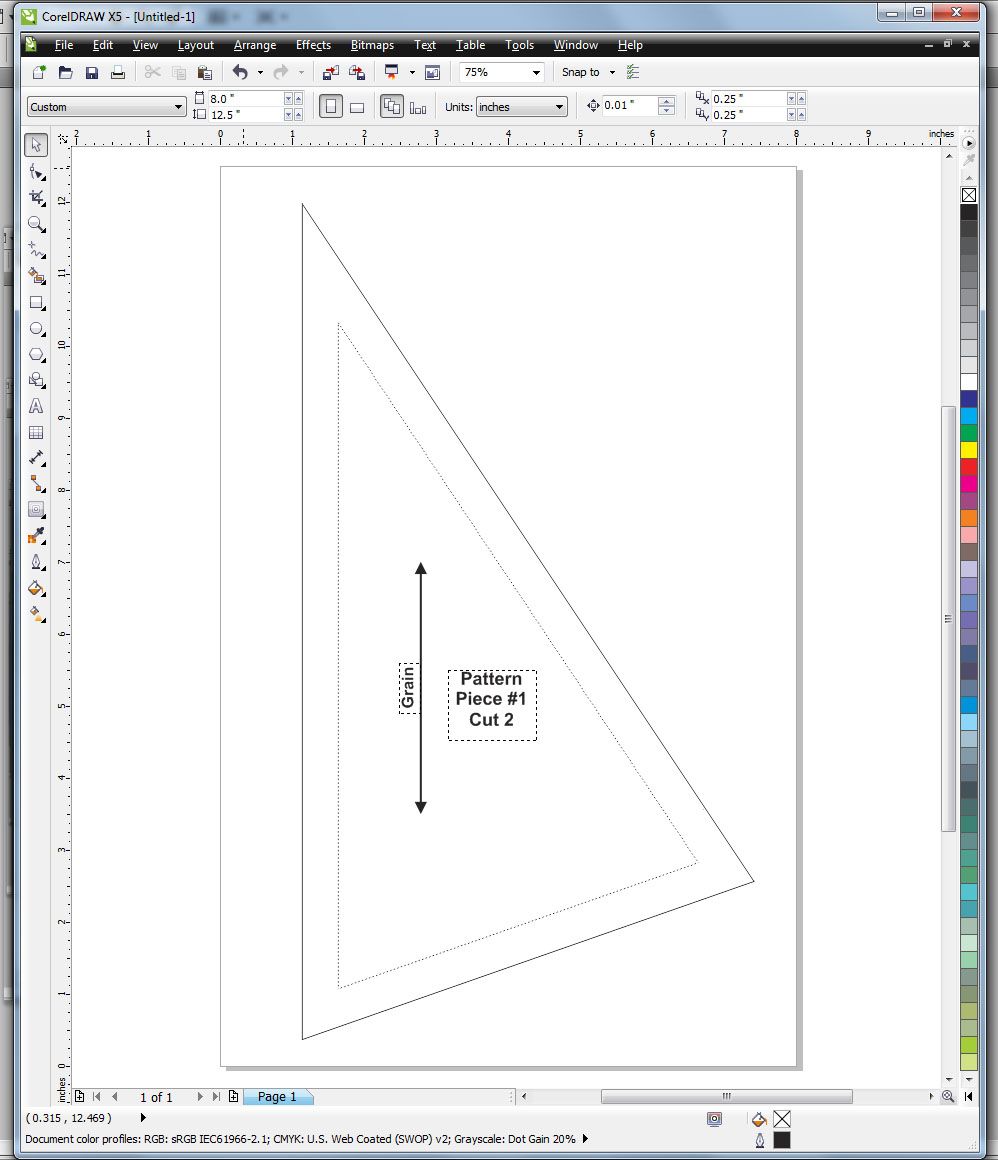Click the Save button
Viewport: 998px width, 1160px height.
point(93,72)
